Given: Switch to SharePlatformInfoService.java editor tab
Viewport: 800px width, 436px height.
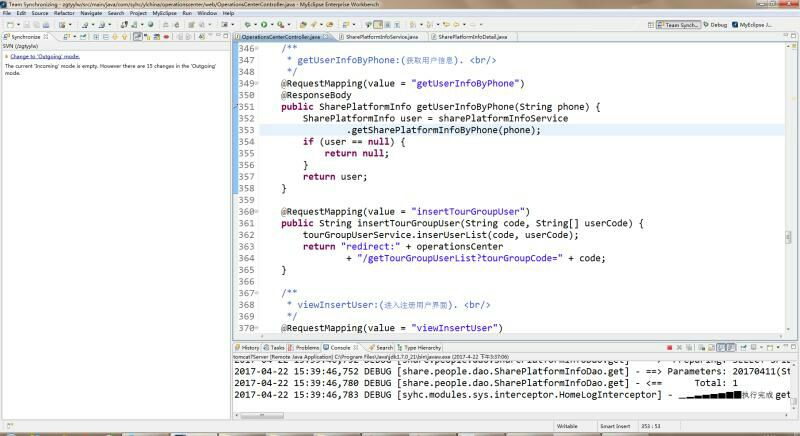Looking at the screenshot, I should pyautogui.click(x=382, y=36).
